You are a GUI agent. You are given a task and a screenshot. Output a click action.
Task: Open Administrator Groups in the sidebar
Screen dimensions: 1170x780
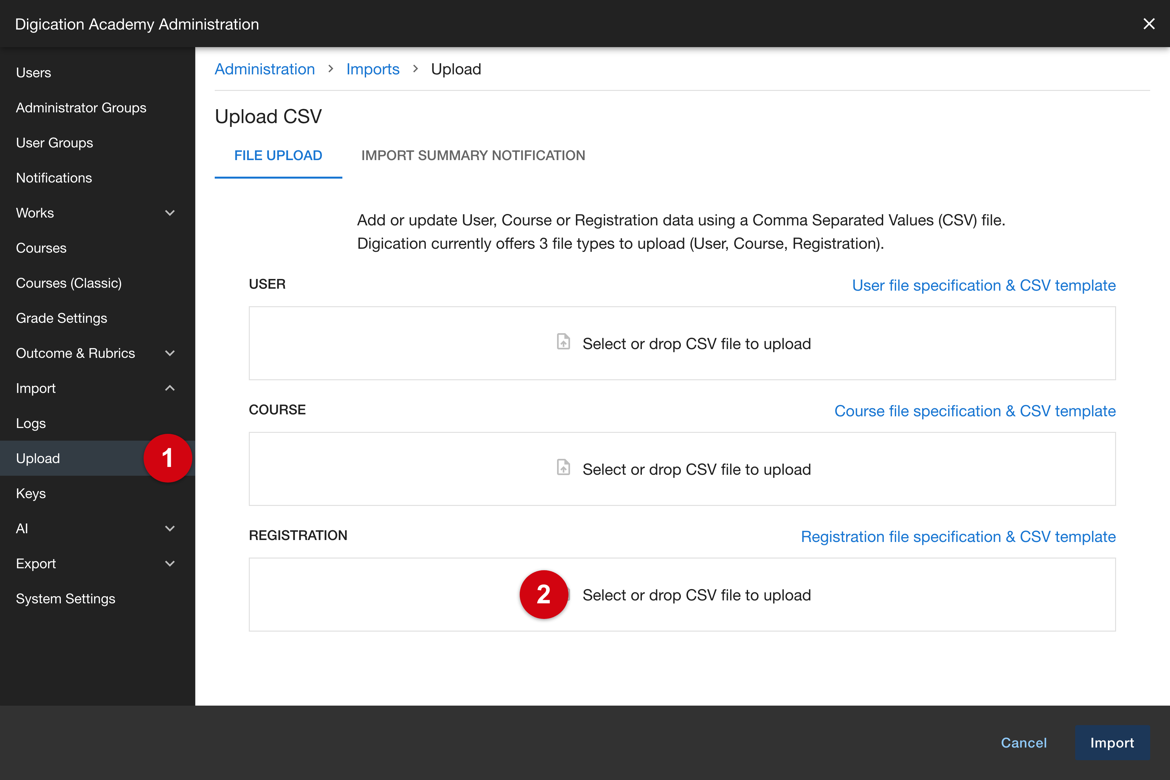81,107
